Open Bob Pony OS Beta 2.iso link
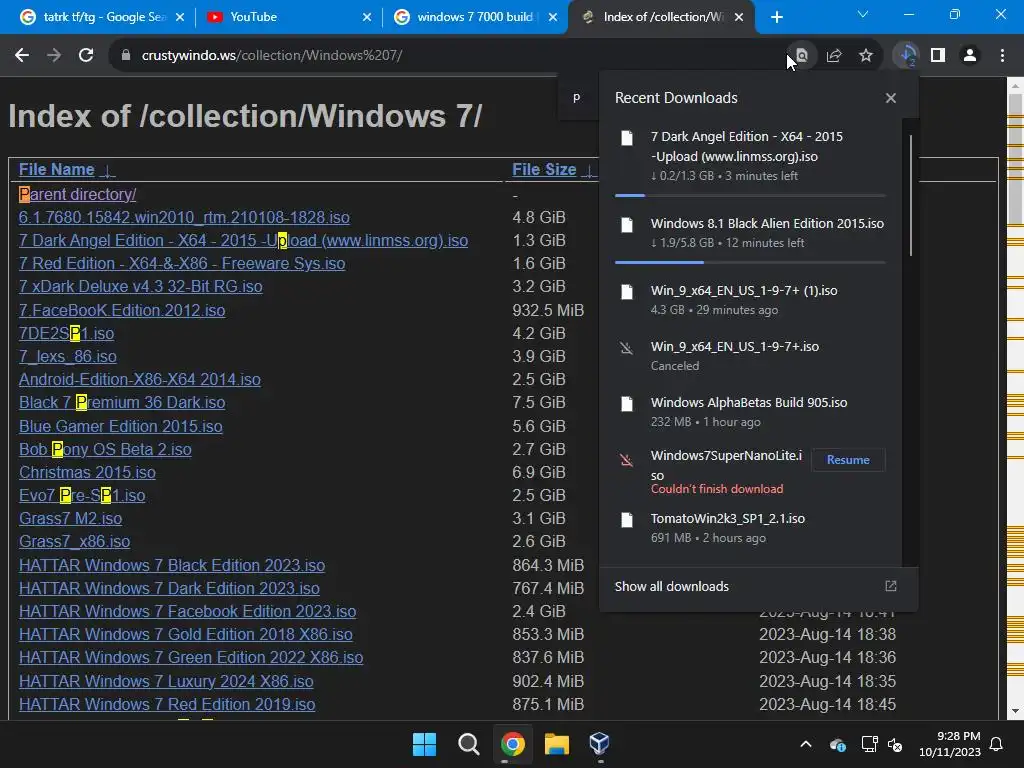The width and height of the screenshot is (1024, 768). click(x=105, y=449)
